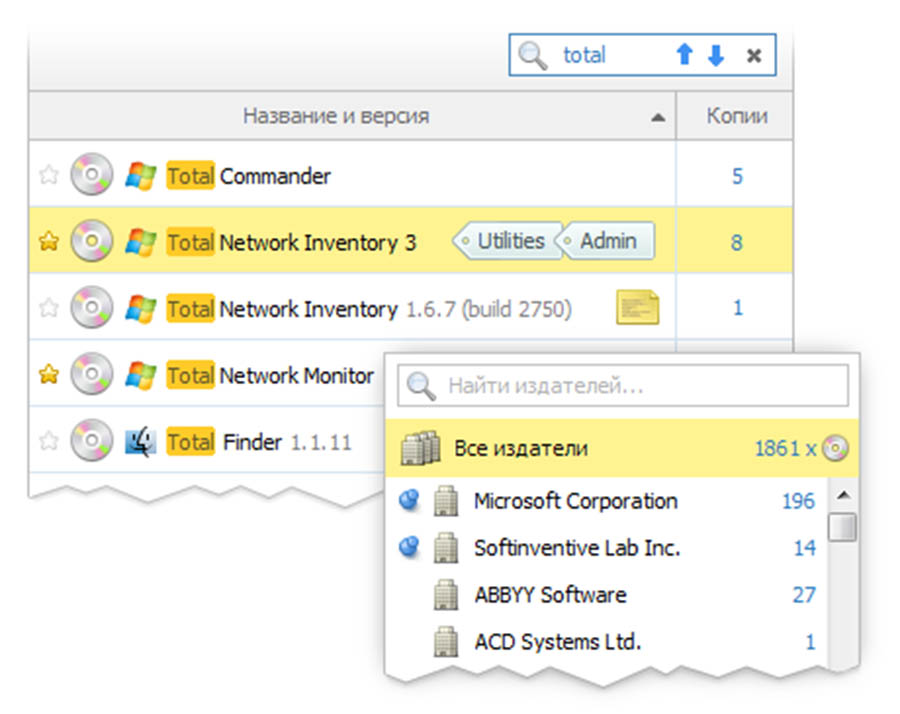Click the Mac Finder icon beside Total Finder
The height and width of the screenshot is (714, 900).
pyautogui.click(x=140, y=441)
